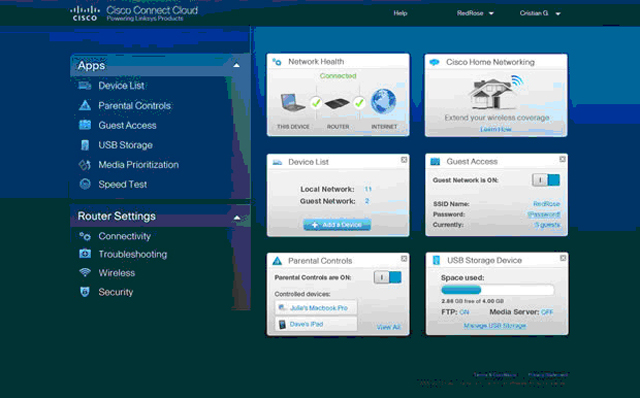Click the Guest Network device count
Viewport: 640px width, 398px height.
click(367, 201)
